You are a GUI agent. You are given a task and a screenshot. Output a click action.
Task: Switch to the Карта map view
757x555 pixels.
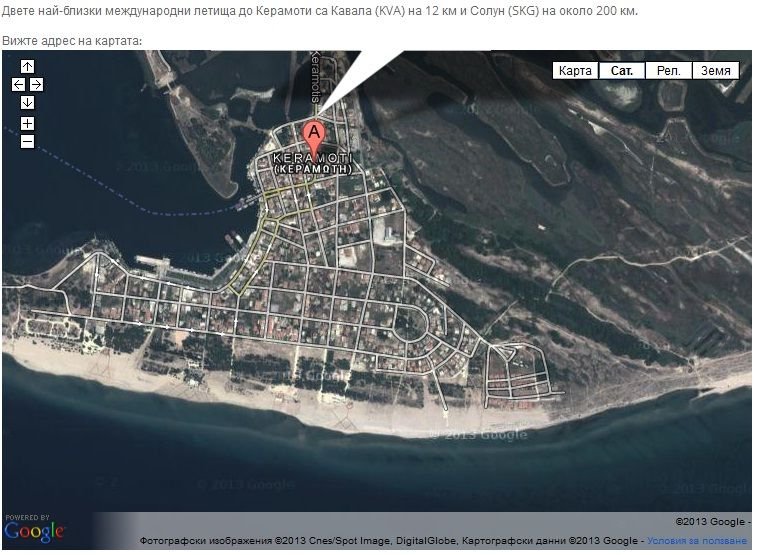click(575, 71)
